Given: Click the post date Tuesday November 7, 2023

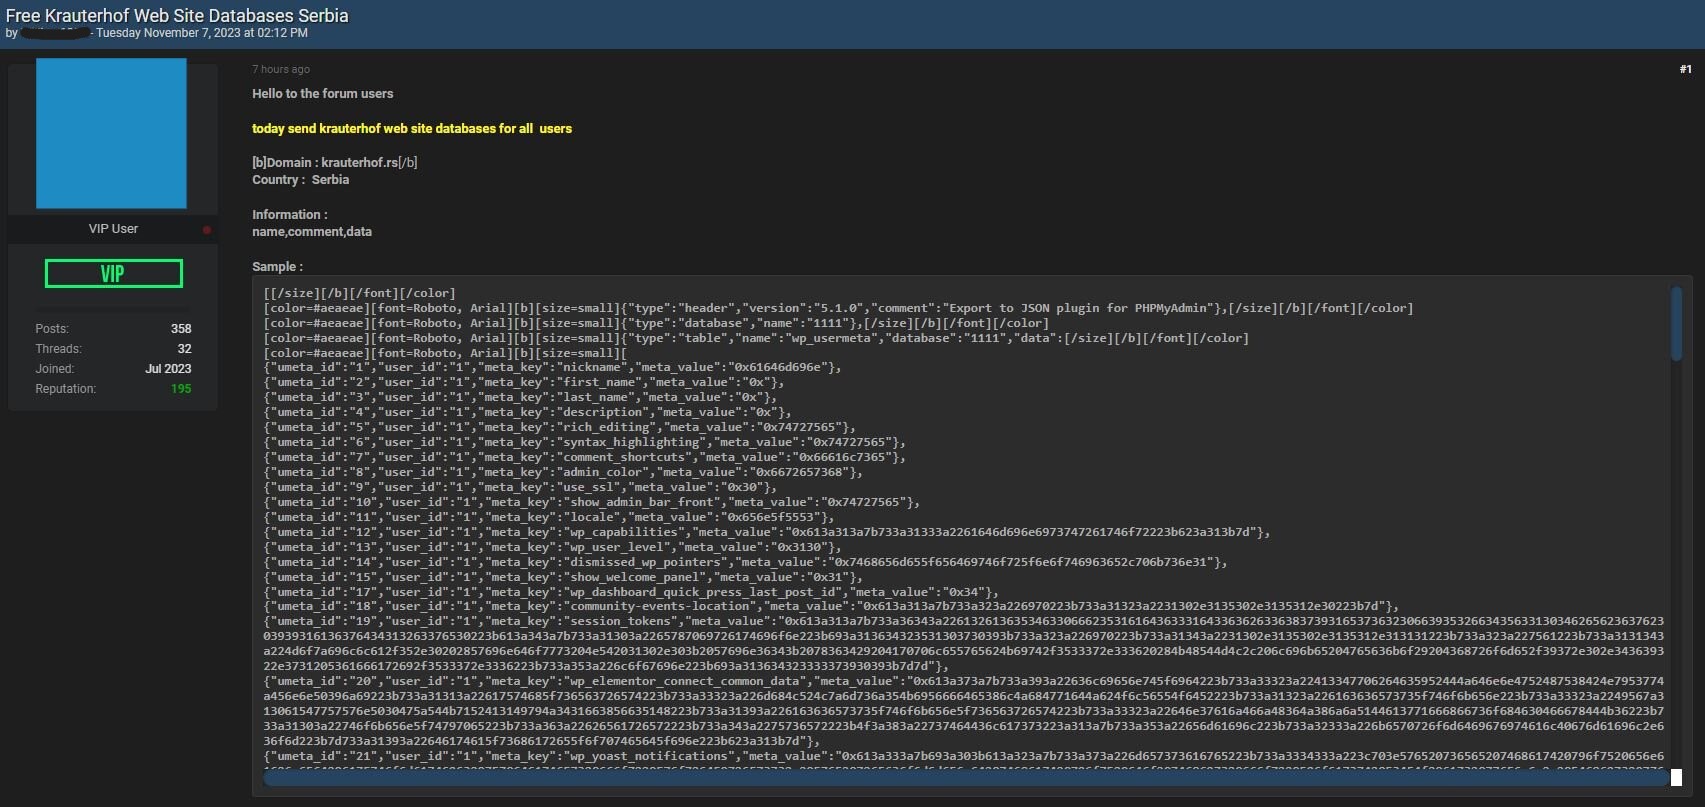Looking at the screenshot, I should [x=202, y=33].
